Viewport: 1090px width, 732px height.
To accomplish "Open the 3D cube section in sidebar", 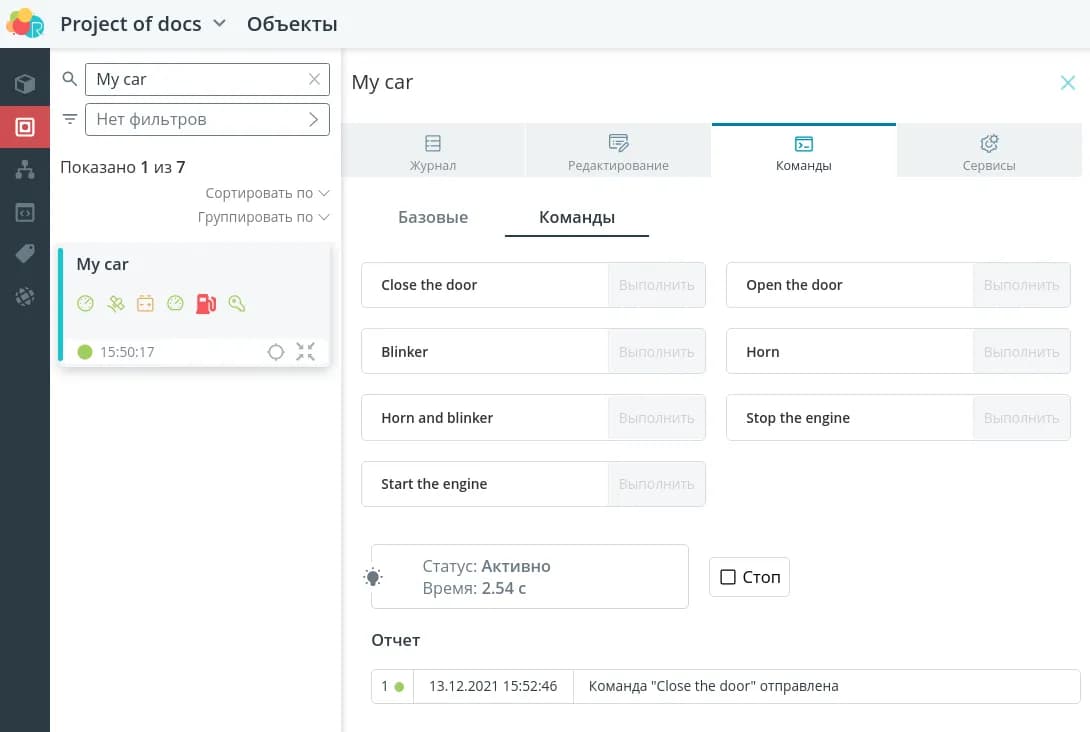I will (x=25, y=84).
